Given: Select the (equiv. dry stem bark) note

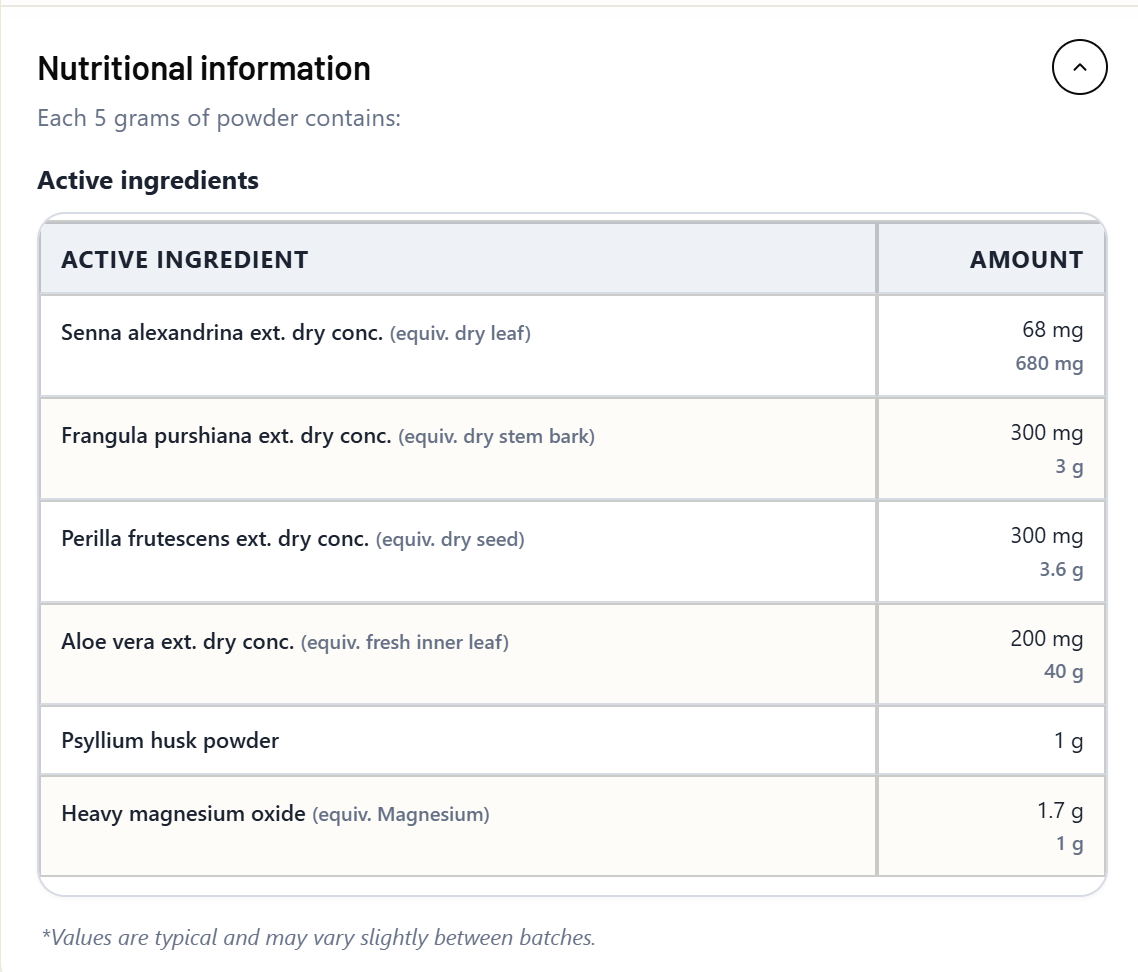Looking at the screenshot, I should [496, 436].
